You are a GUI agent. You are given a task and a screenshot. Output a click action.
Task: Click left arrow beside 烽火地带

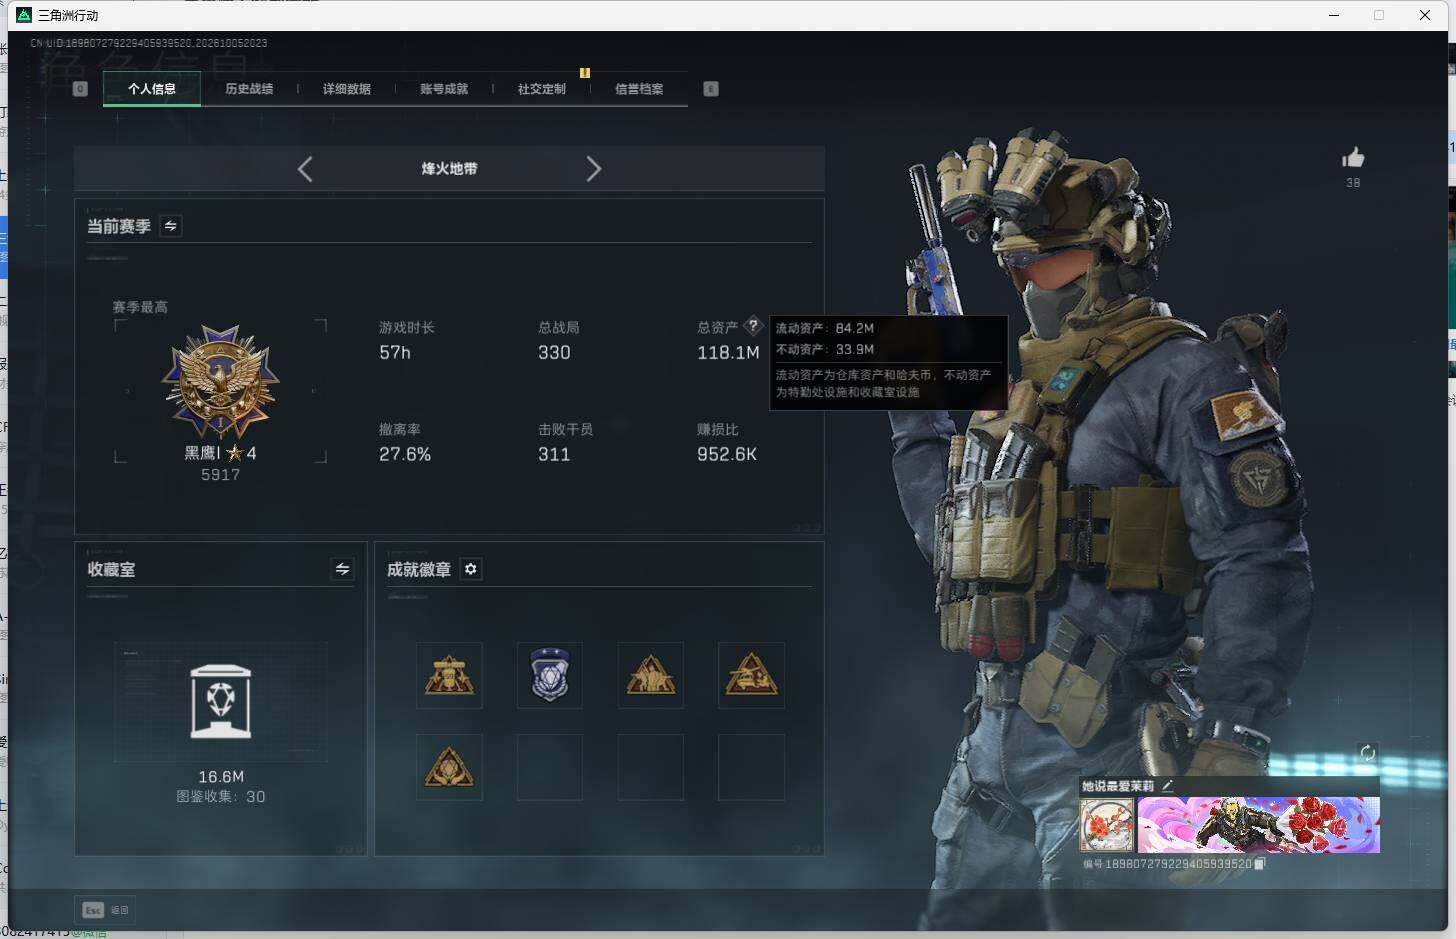305,169
